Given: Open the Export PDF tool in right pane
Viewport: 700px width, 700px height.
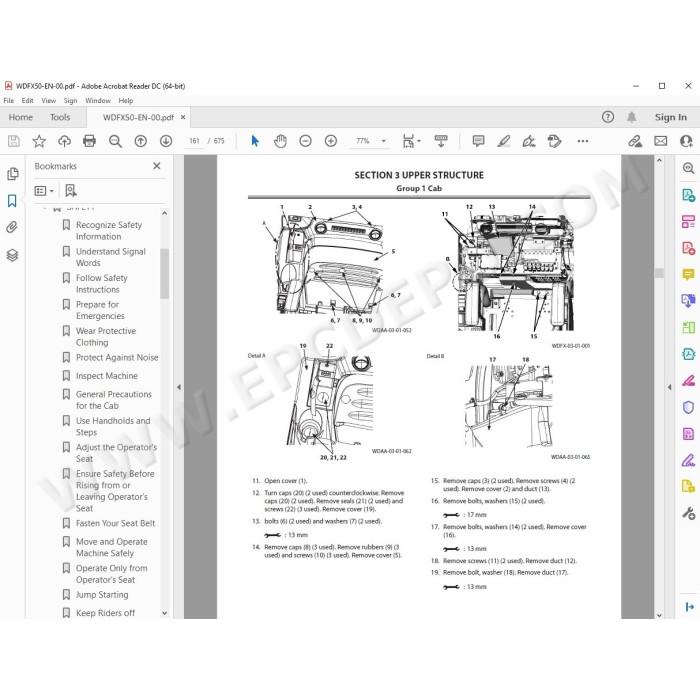Looking at the screenshot, I should pos(688,195).
